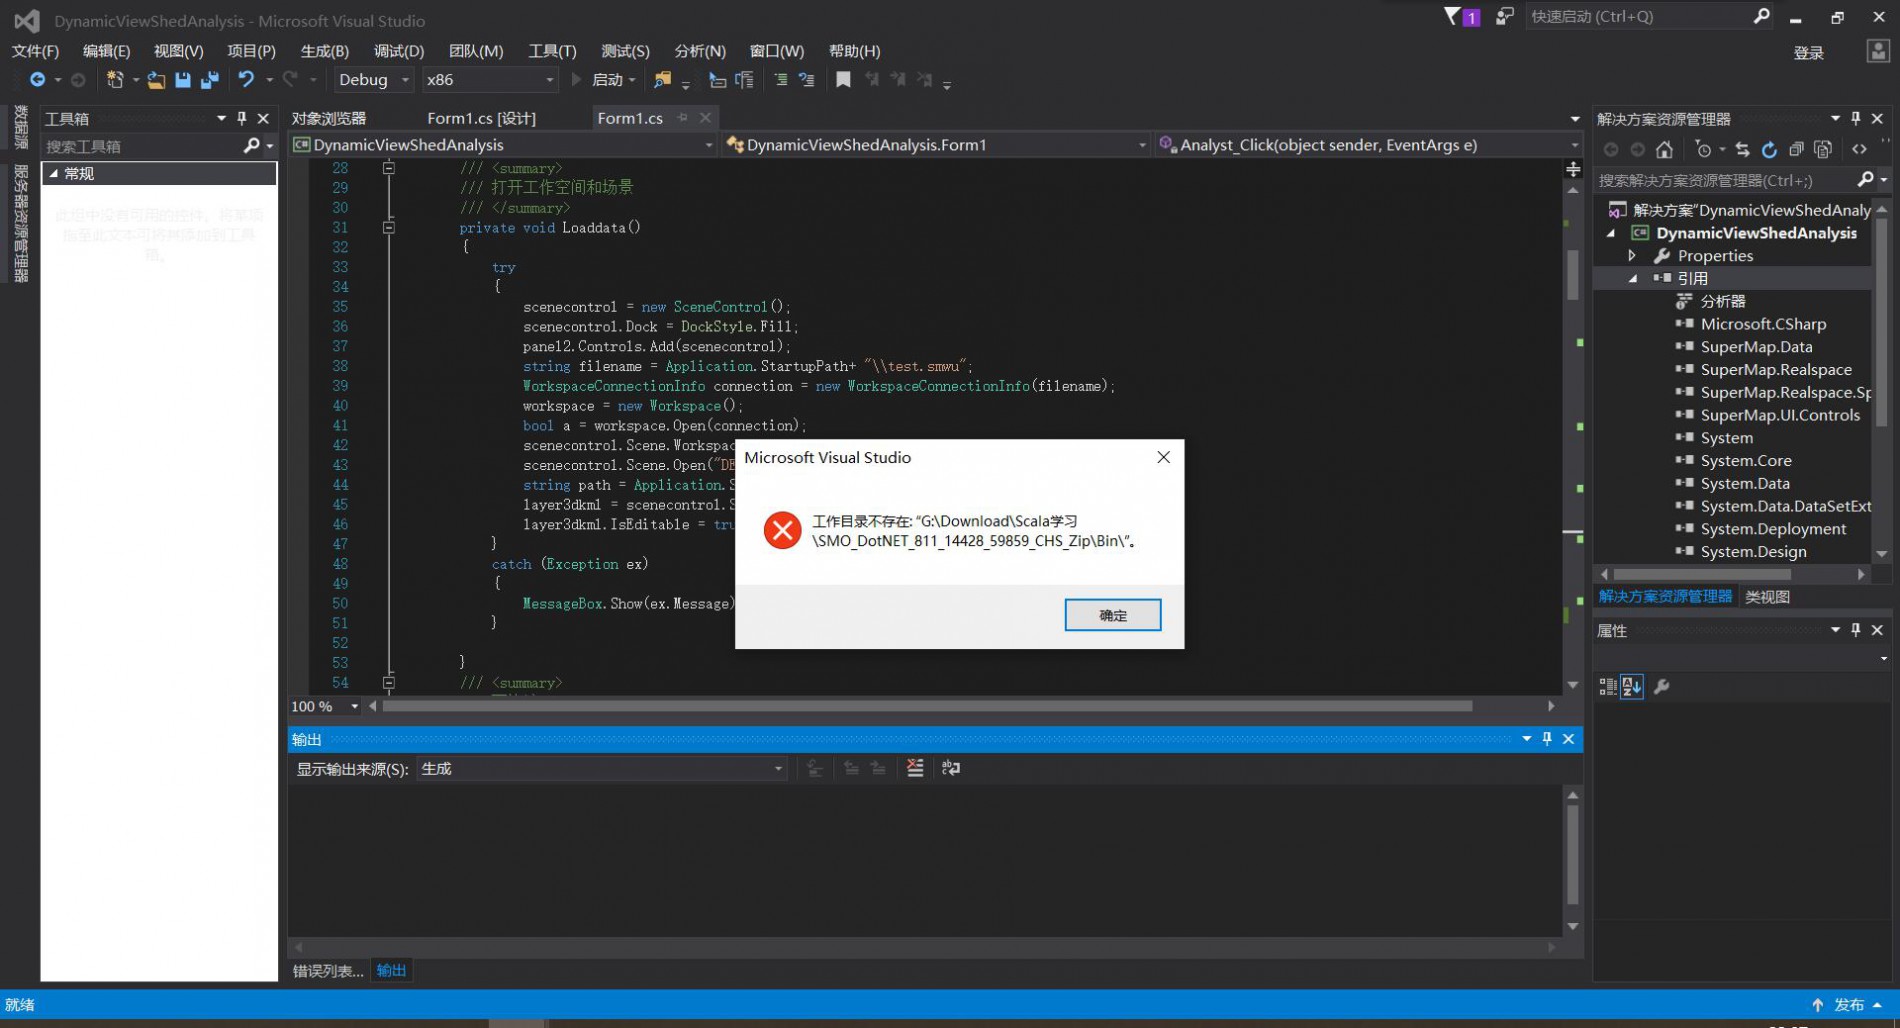Click the sync with active document icon

click(1742, 150)
